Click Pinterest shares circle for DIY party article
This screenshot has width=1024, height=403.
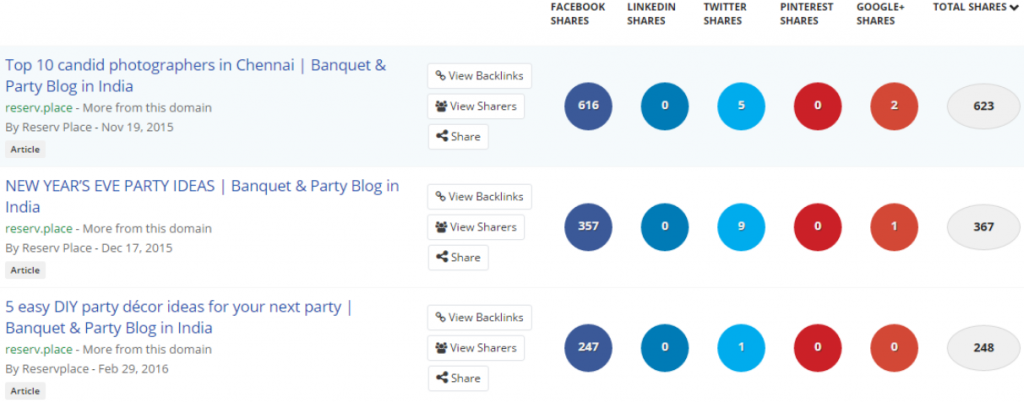818,347
